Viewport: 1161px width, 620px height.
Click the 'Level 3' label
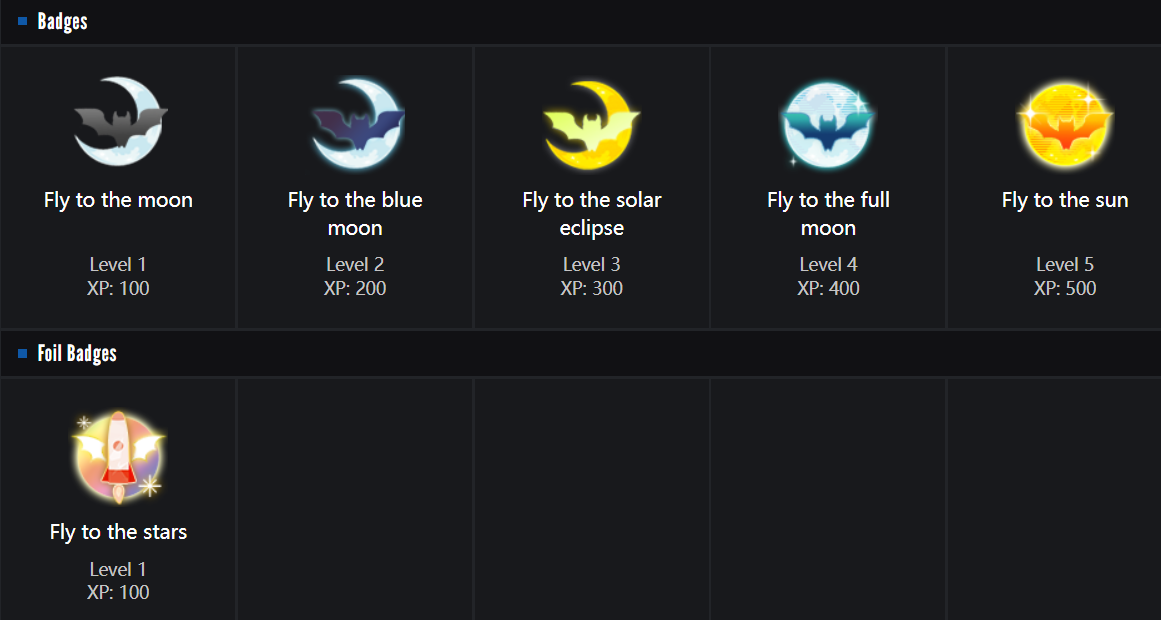click(592, 264)
